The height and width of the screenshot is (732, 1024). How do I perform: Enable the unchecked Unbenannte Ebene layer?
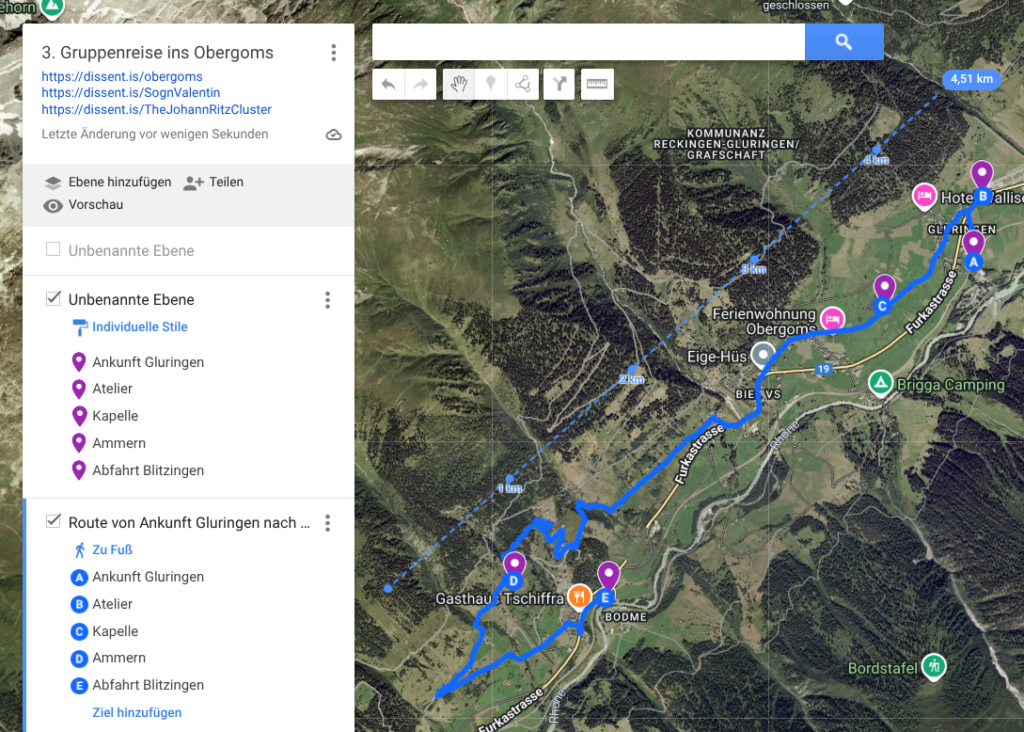tap(53, 250)
